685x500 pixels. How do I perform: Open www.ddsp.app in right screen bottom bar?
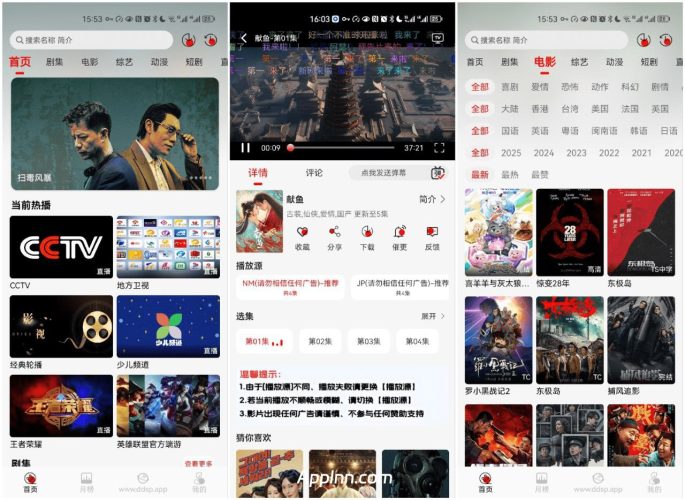598,483
